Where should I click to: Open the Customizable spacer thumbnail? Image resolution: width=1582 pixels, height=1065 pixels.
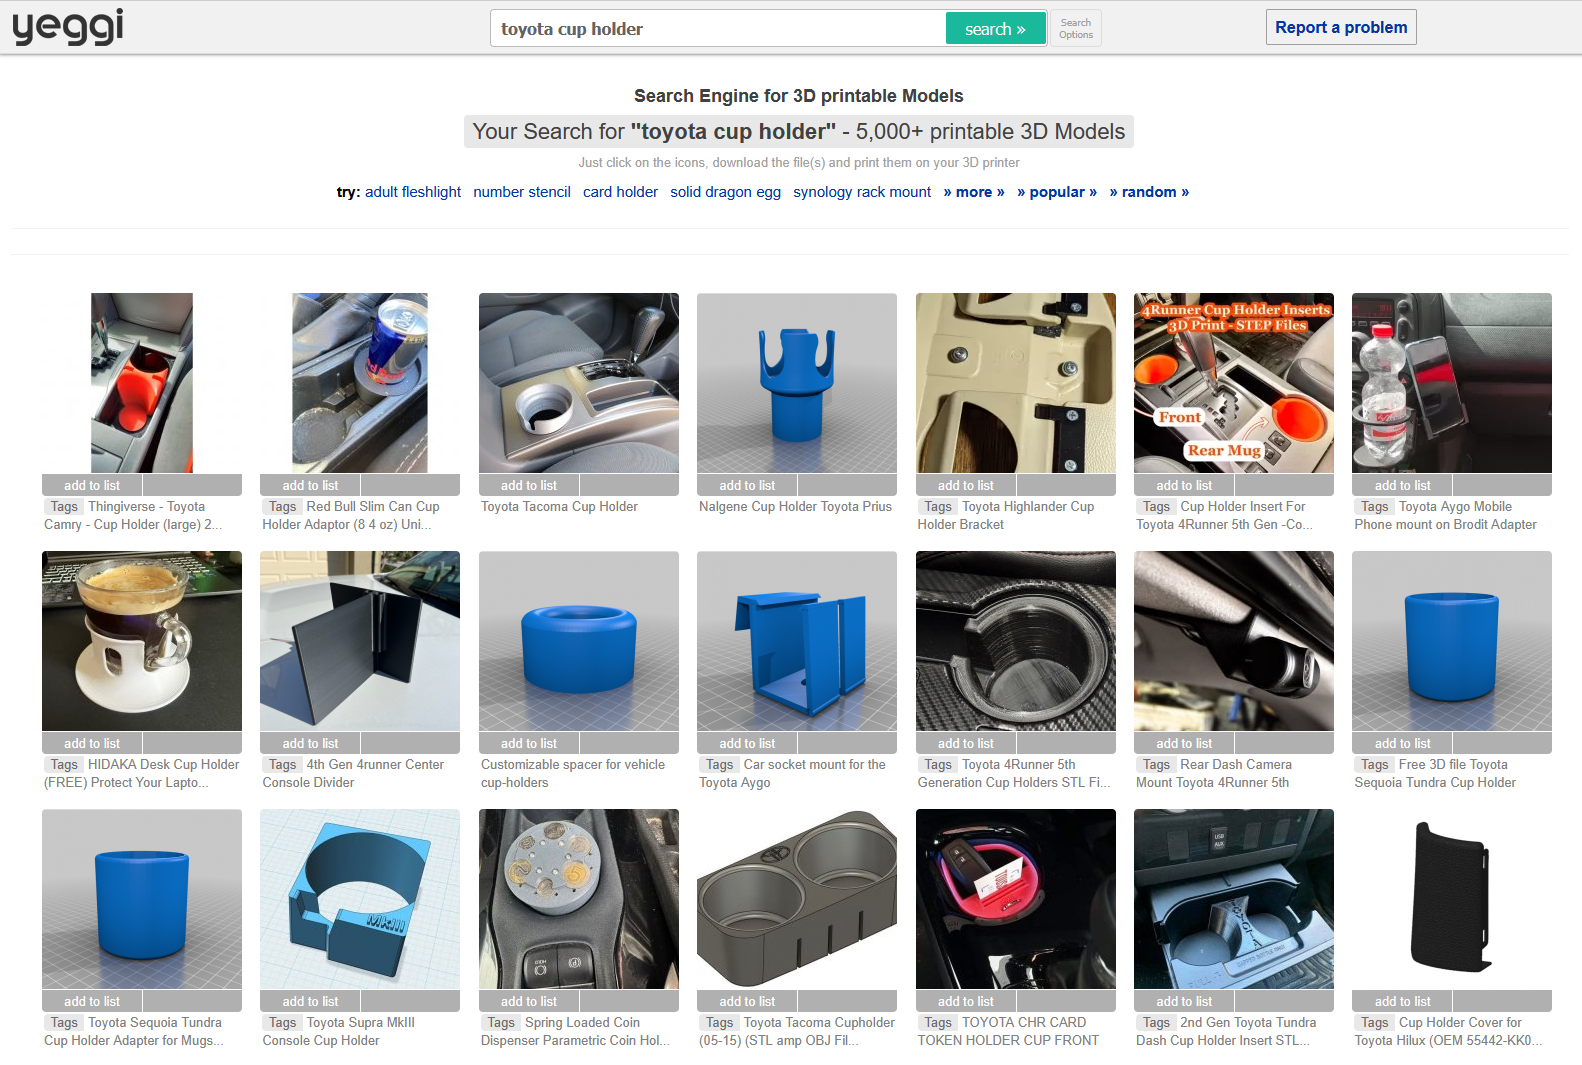tap(579, 641)
